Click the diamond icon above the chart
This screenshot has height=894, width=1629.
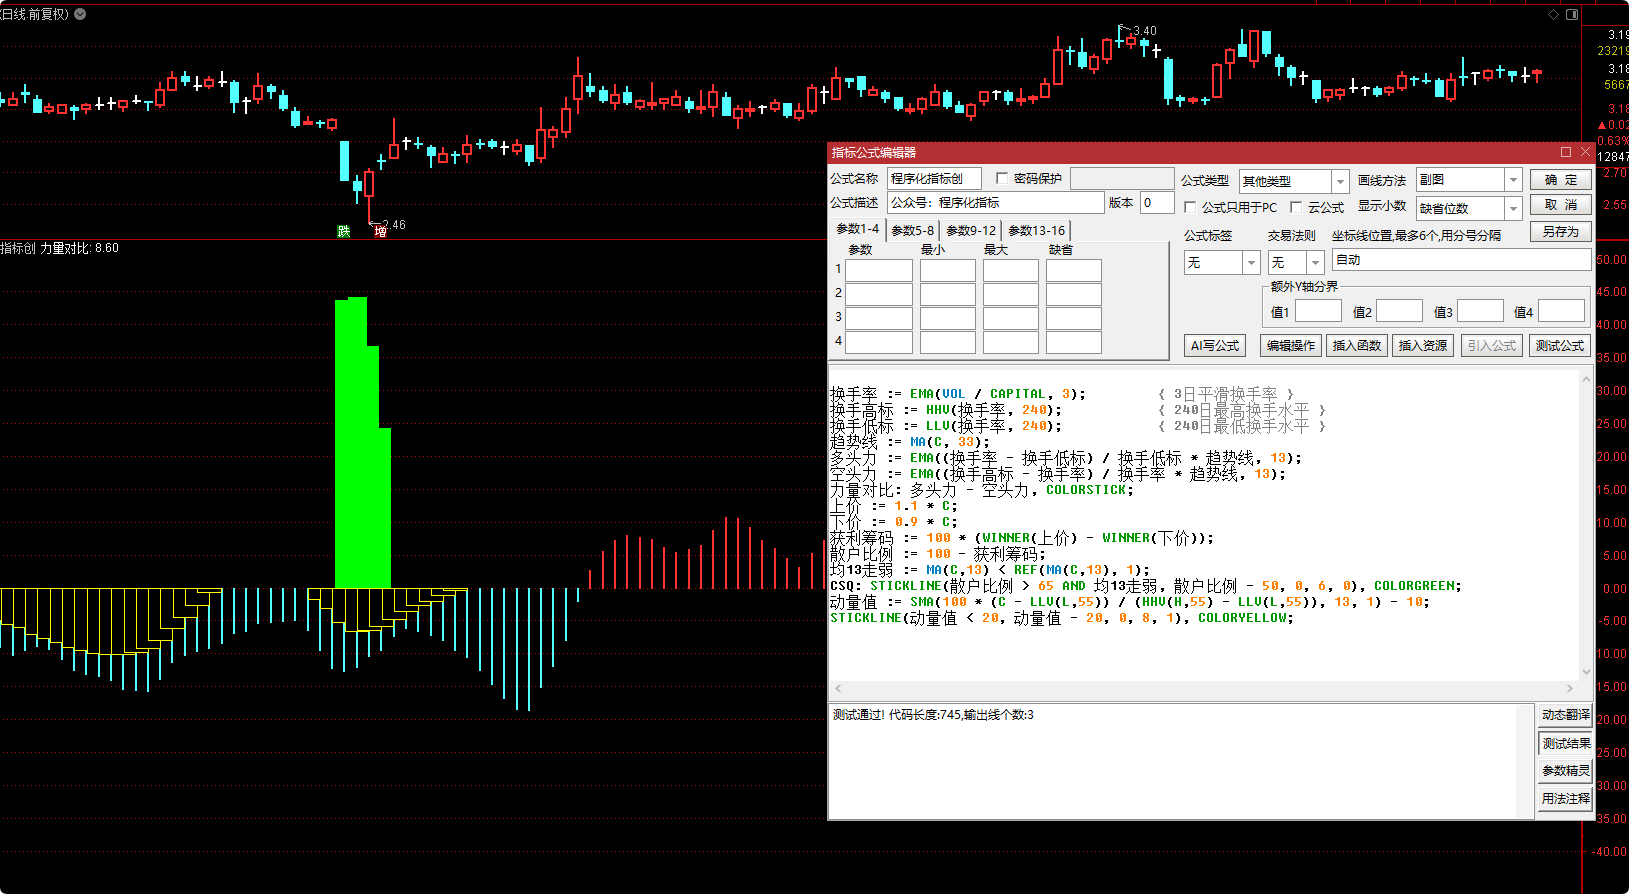tap(1553, 14)
